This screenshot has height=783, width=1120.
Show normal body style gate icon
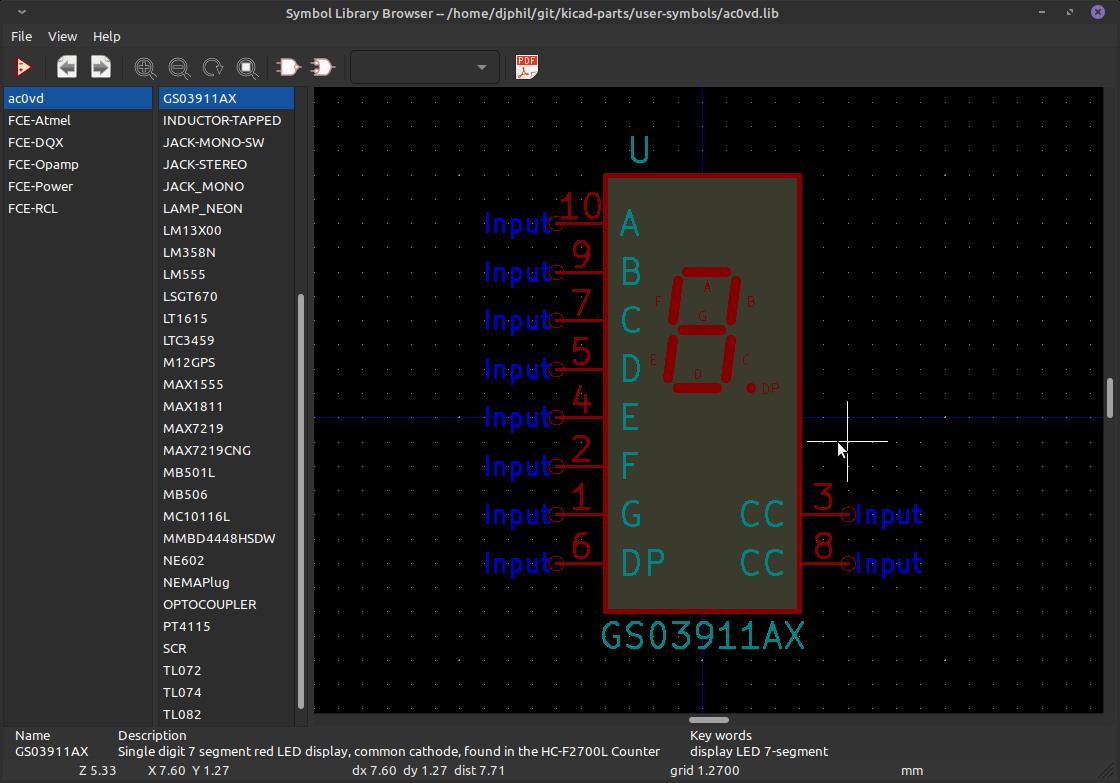[289, 67]
